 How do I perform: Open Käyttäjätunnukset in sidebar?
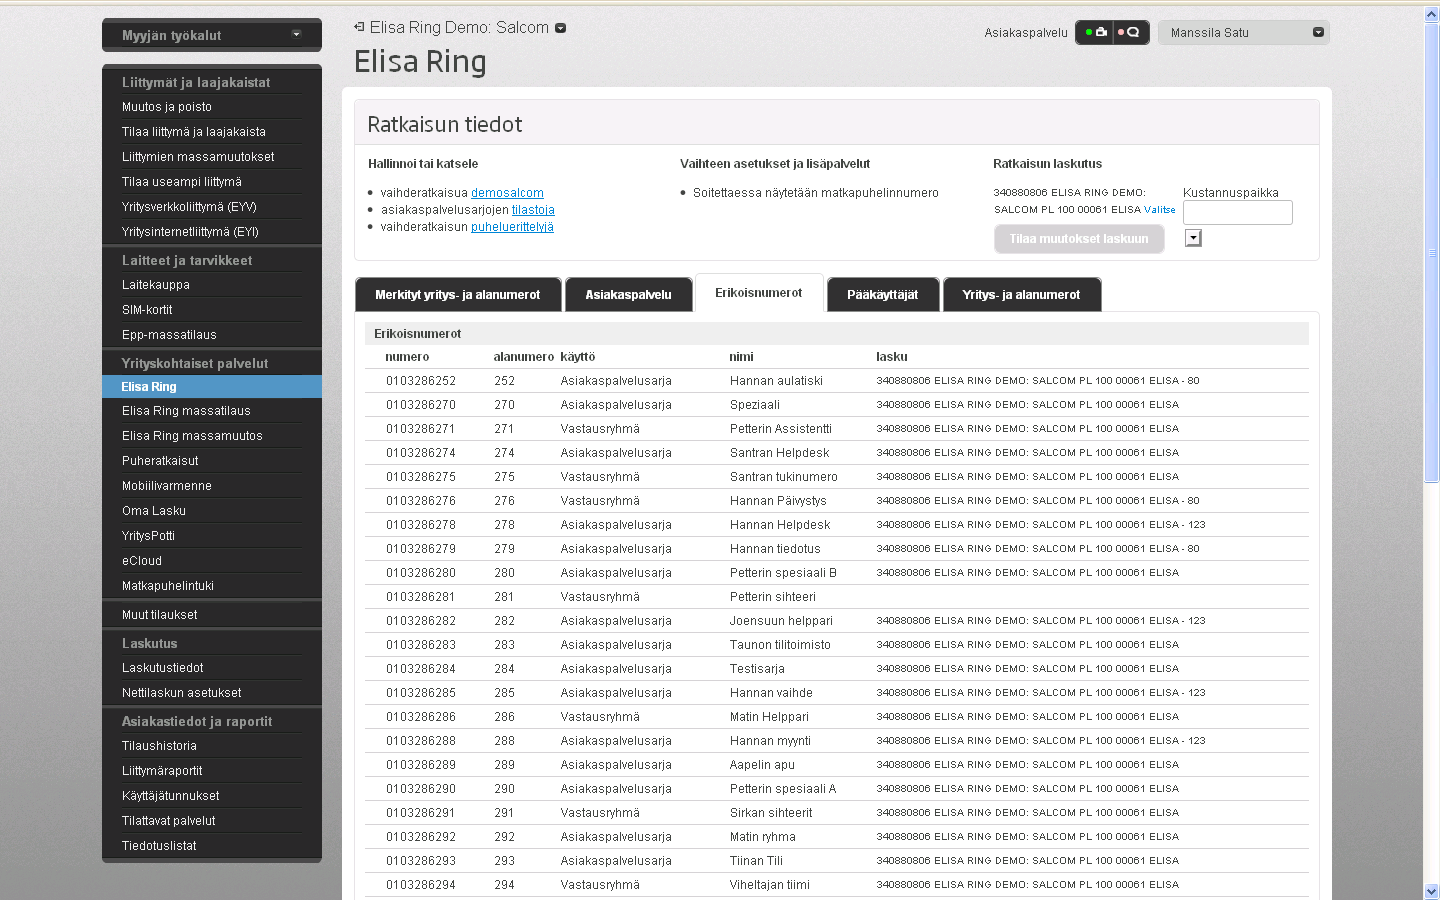(x=171, y=796)
